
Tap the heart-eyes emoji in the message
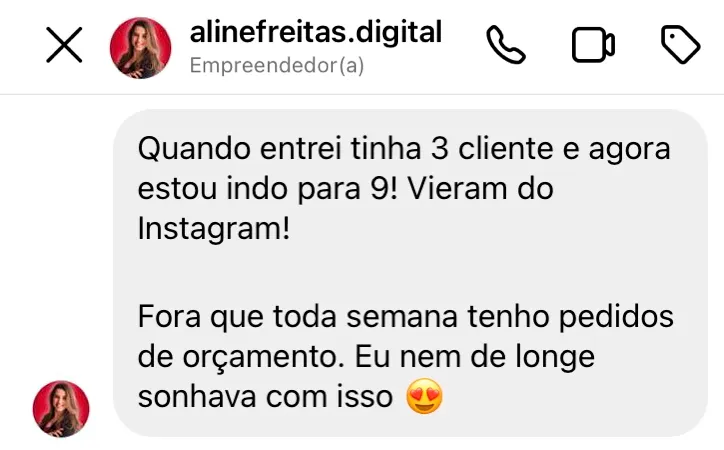click(424, 396)
